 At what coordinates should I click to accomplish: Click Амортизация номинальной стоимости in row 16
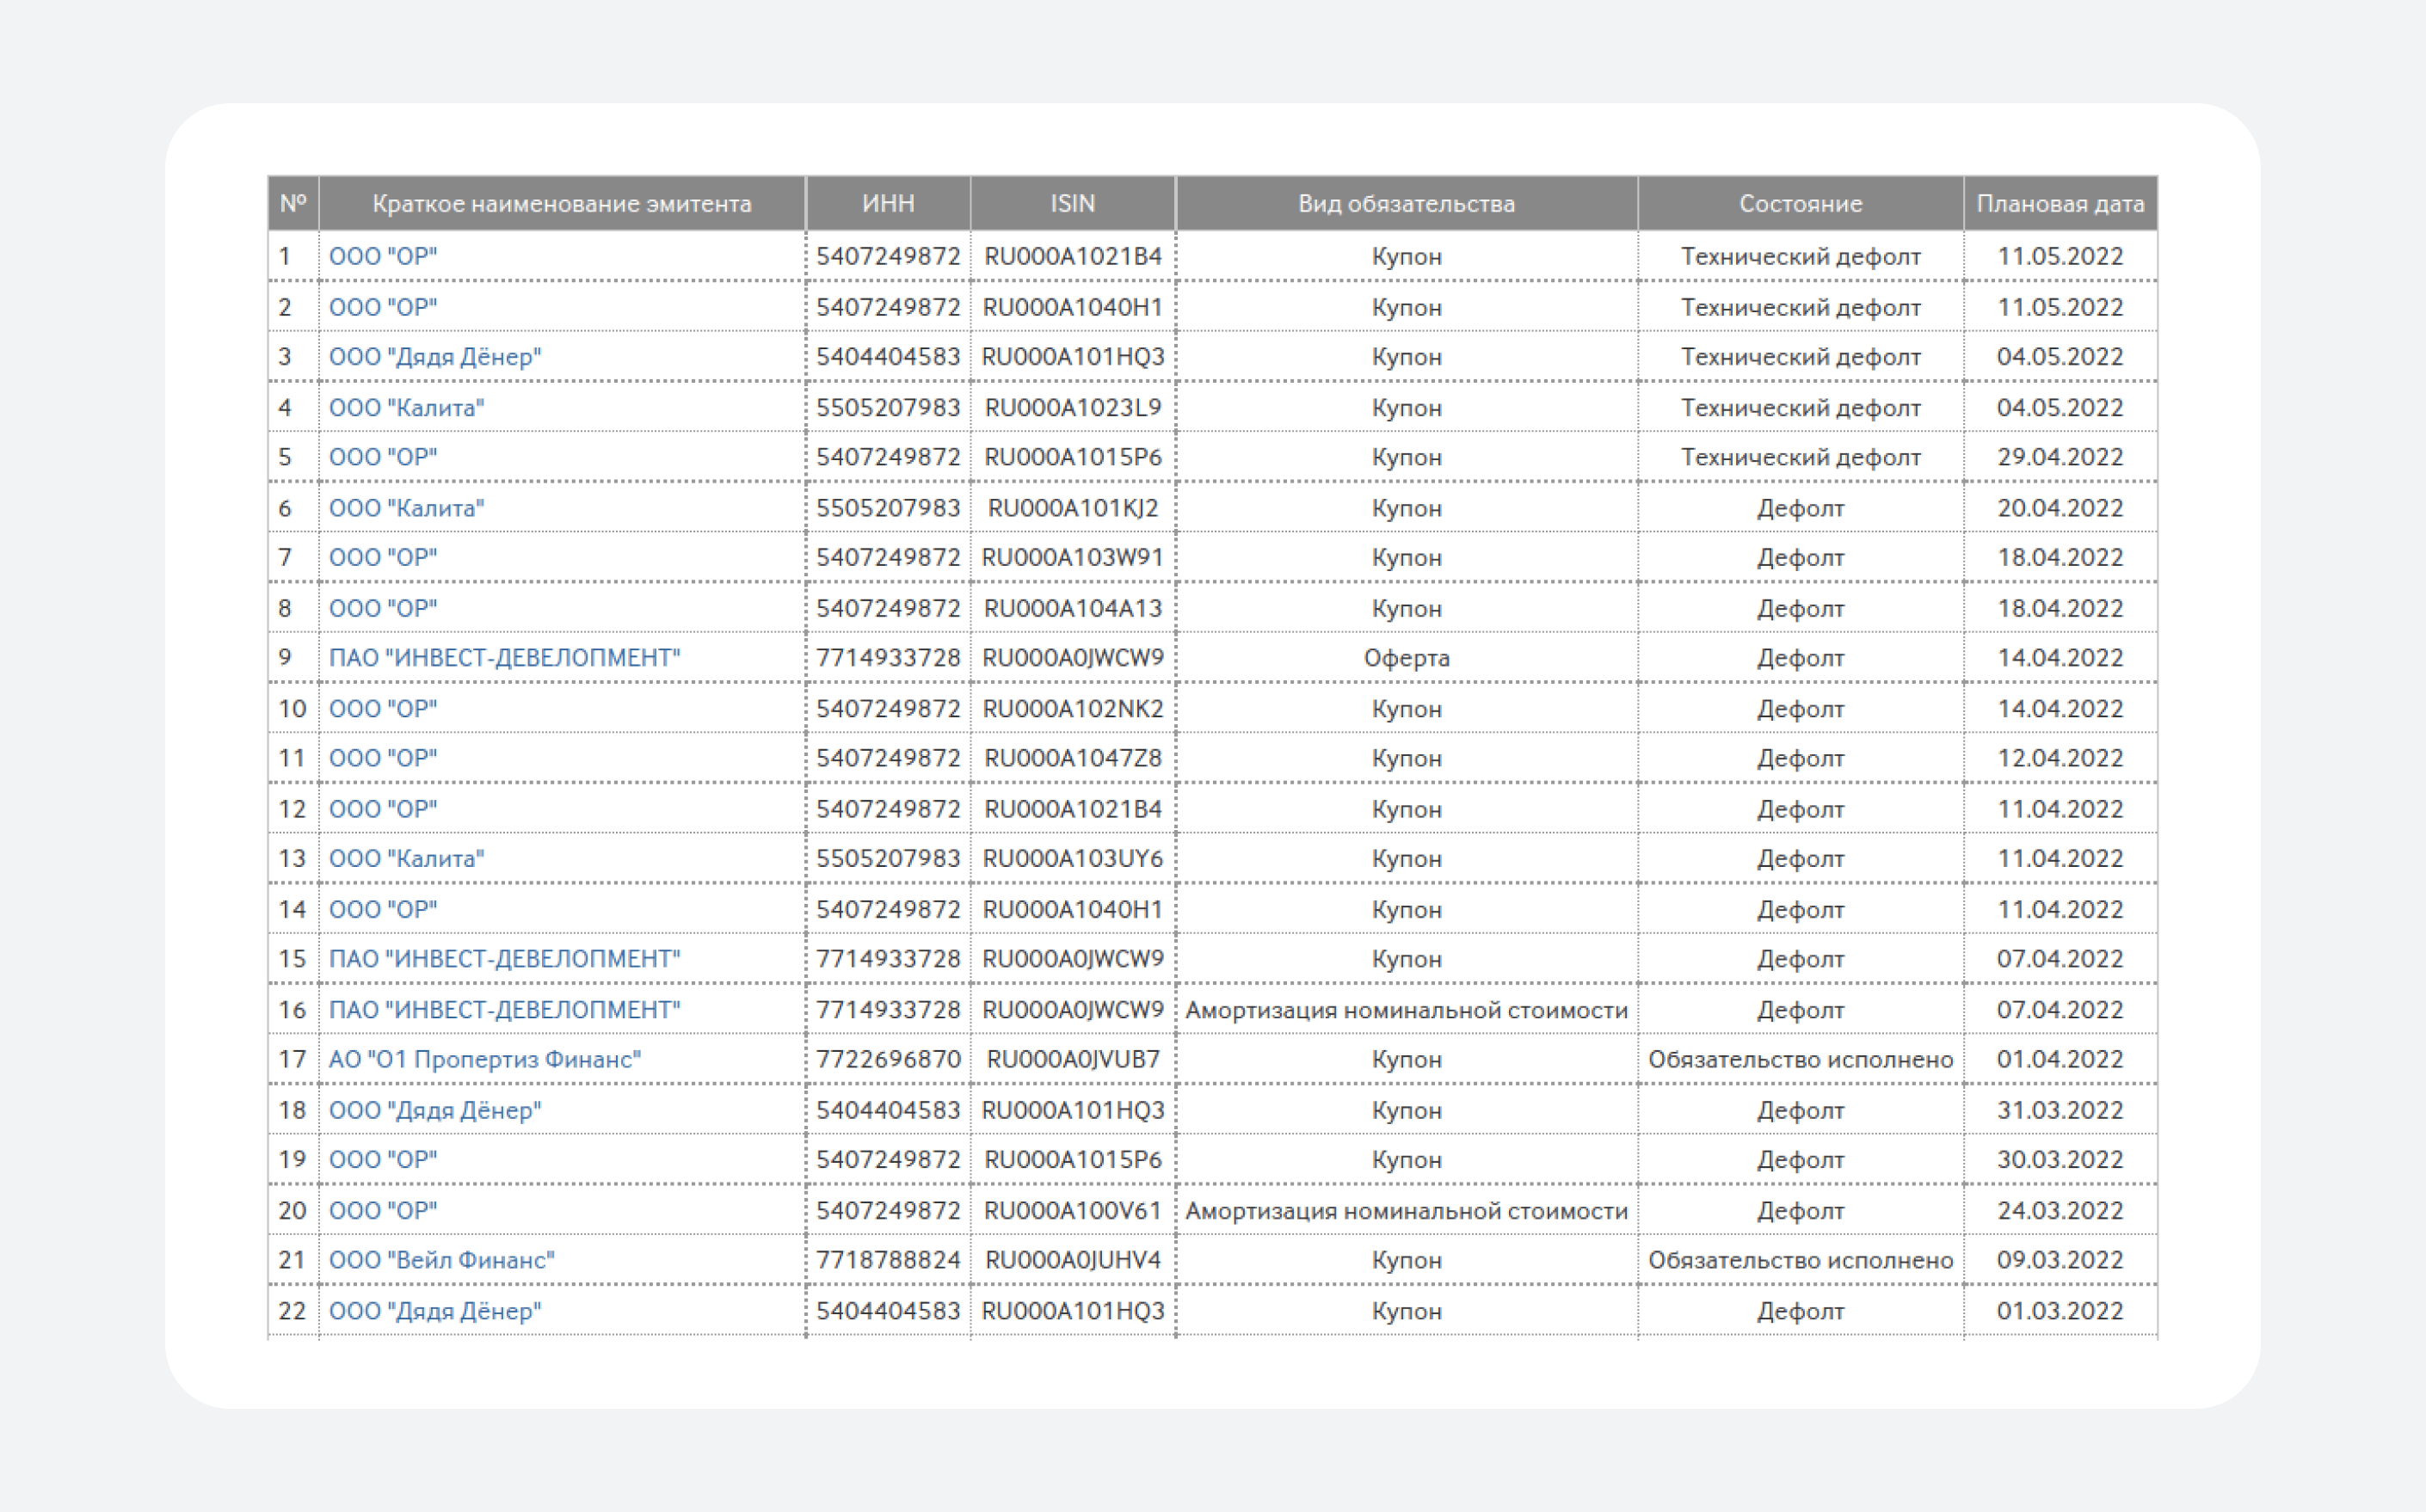[1406, 1010]
